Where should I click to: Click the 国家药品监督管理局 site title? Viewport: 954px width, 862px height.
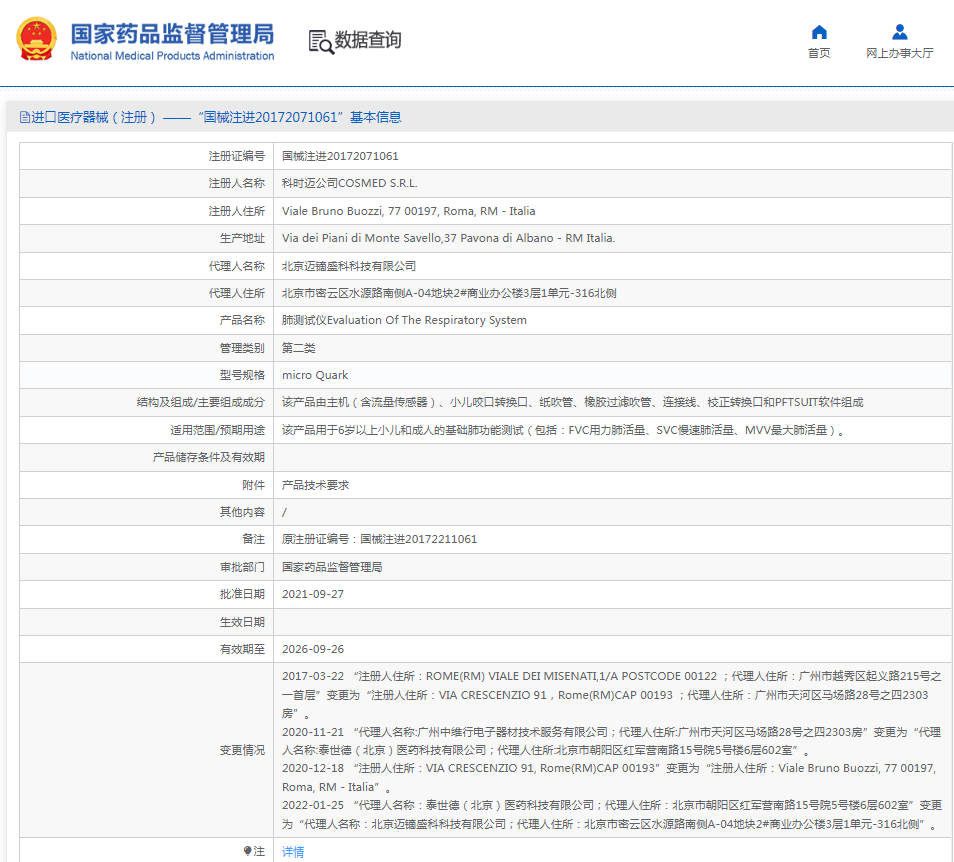tap(172, 32)
